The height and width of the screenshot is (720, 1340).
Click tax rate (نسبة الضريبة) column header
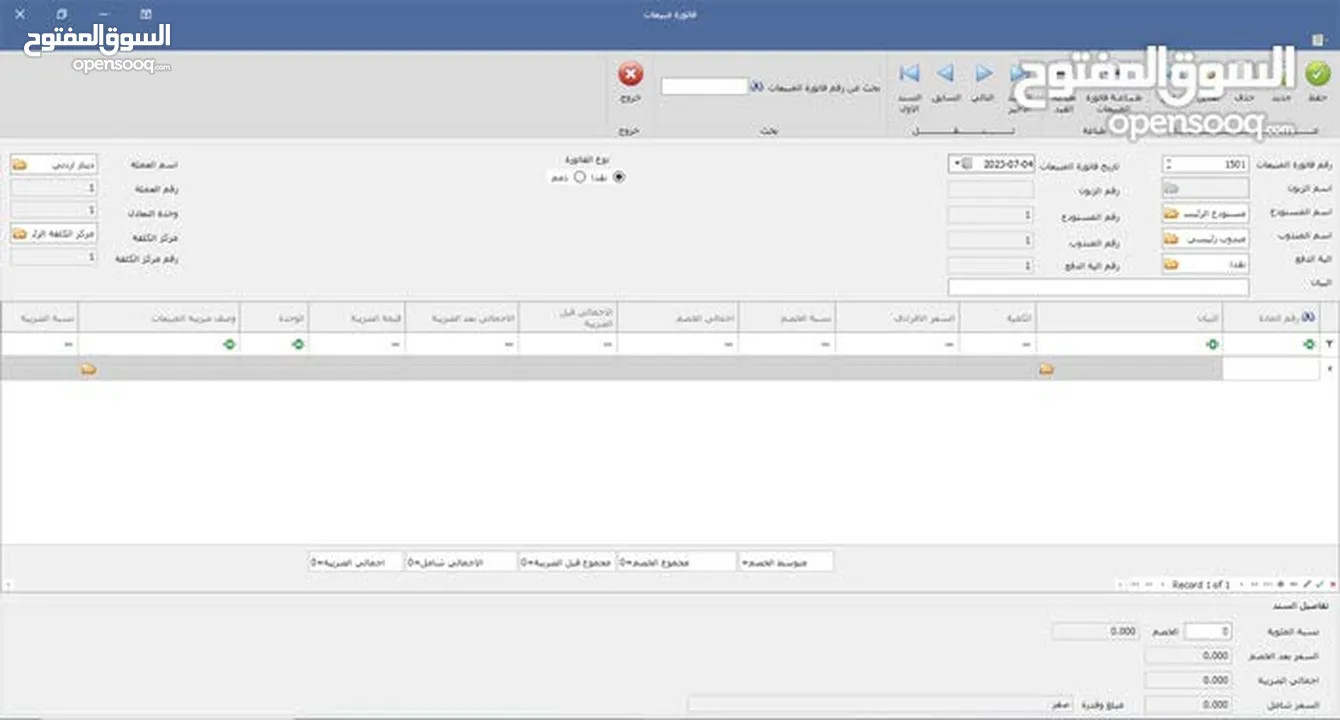pos(39,317)
